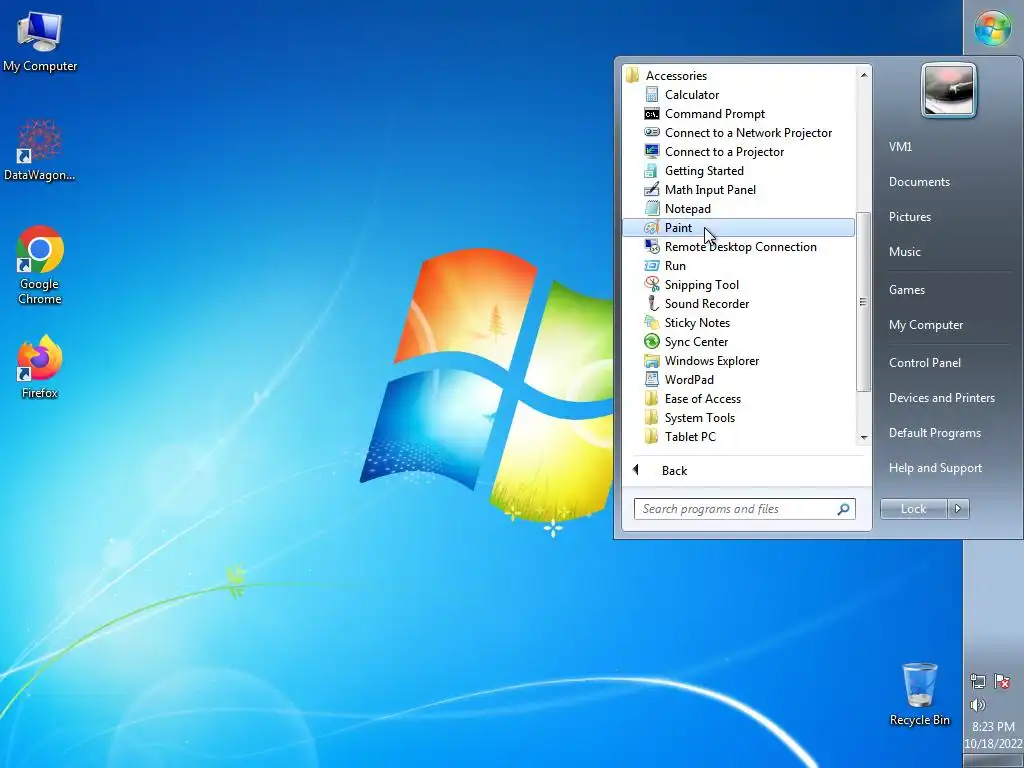Open Control Panel
1024x768 pixels.
924,363
